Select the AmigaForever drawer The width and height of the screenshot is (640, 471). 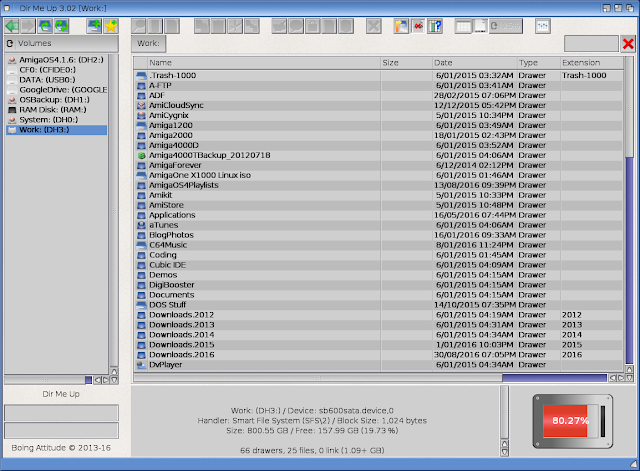[x=378, y=165]
